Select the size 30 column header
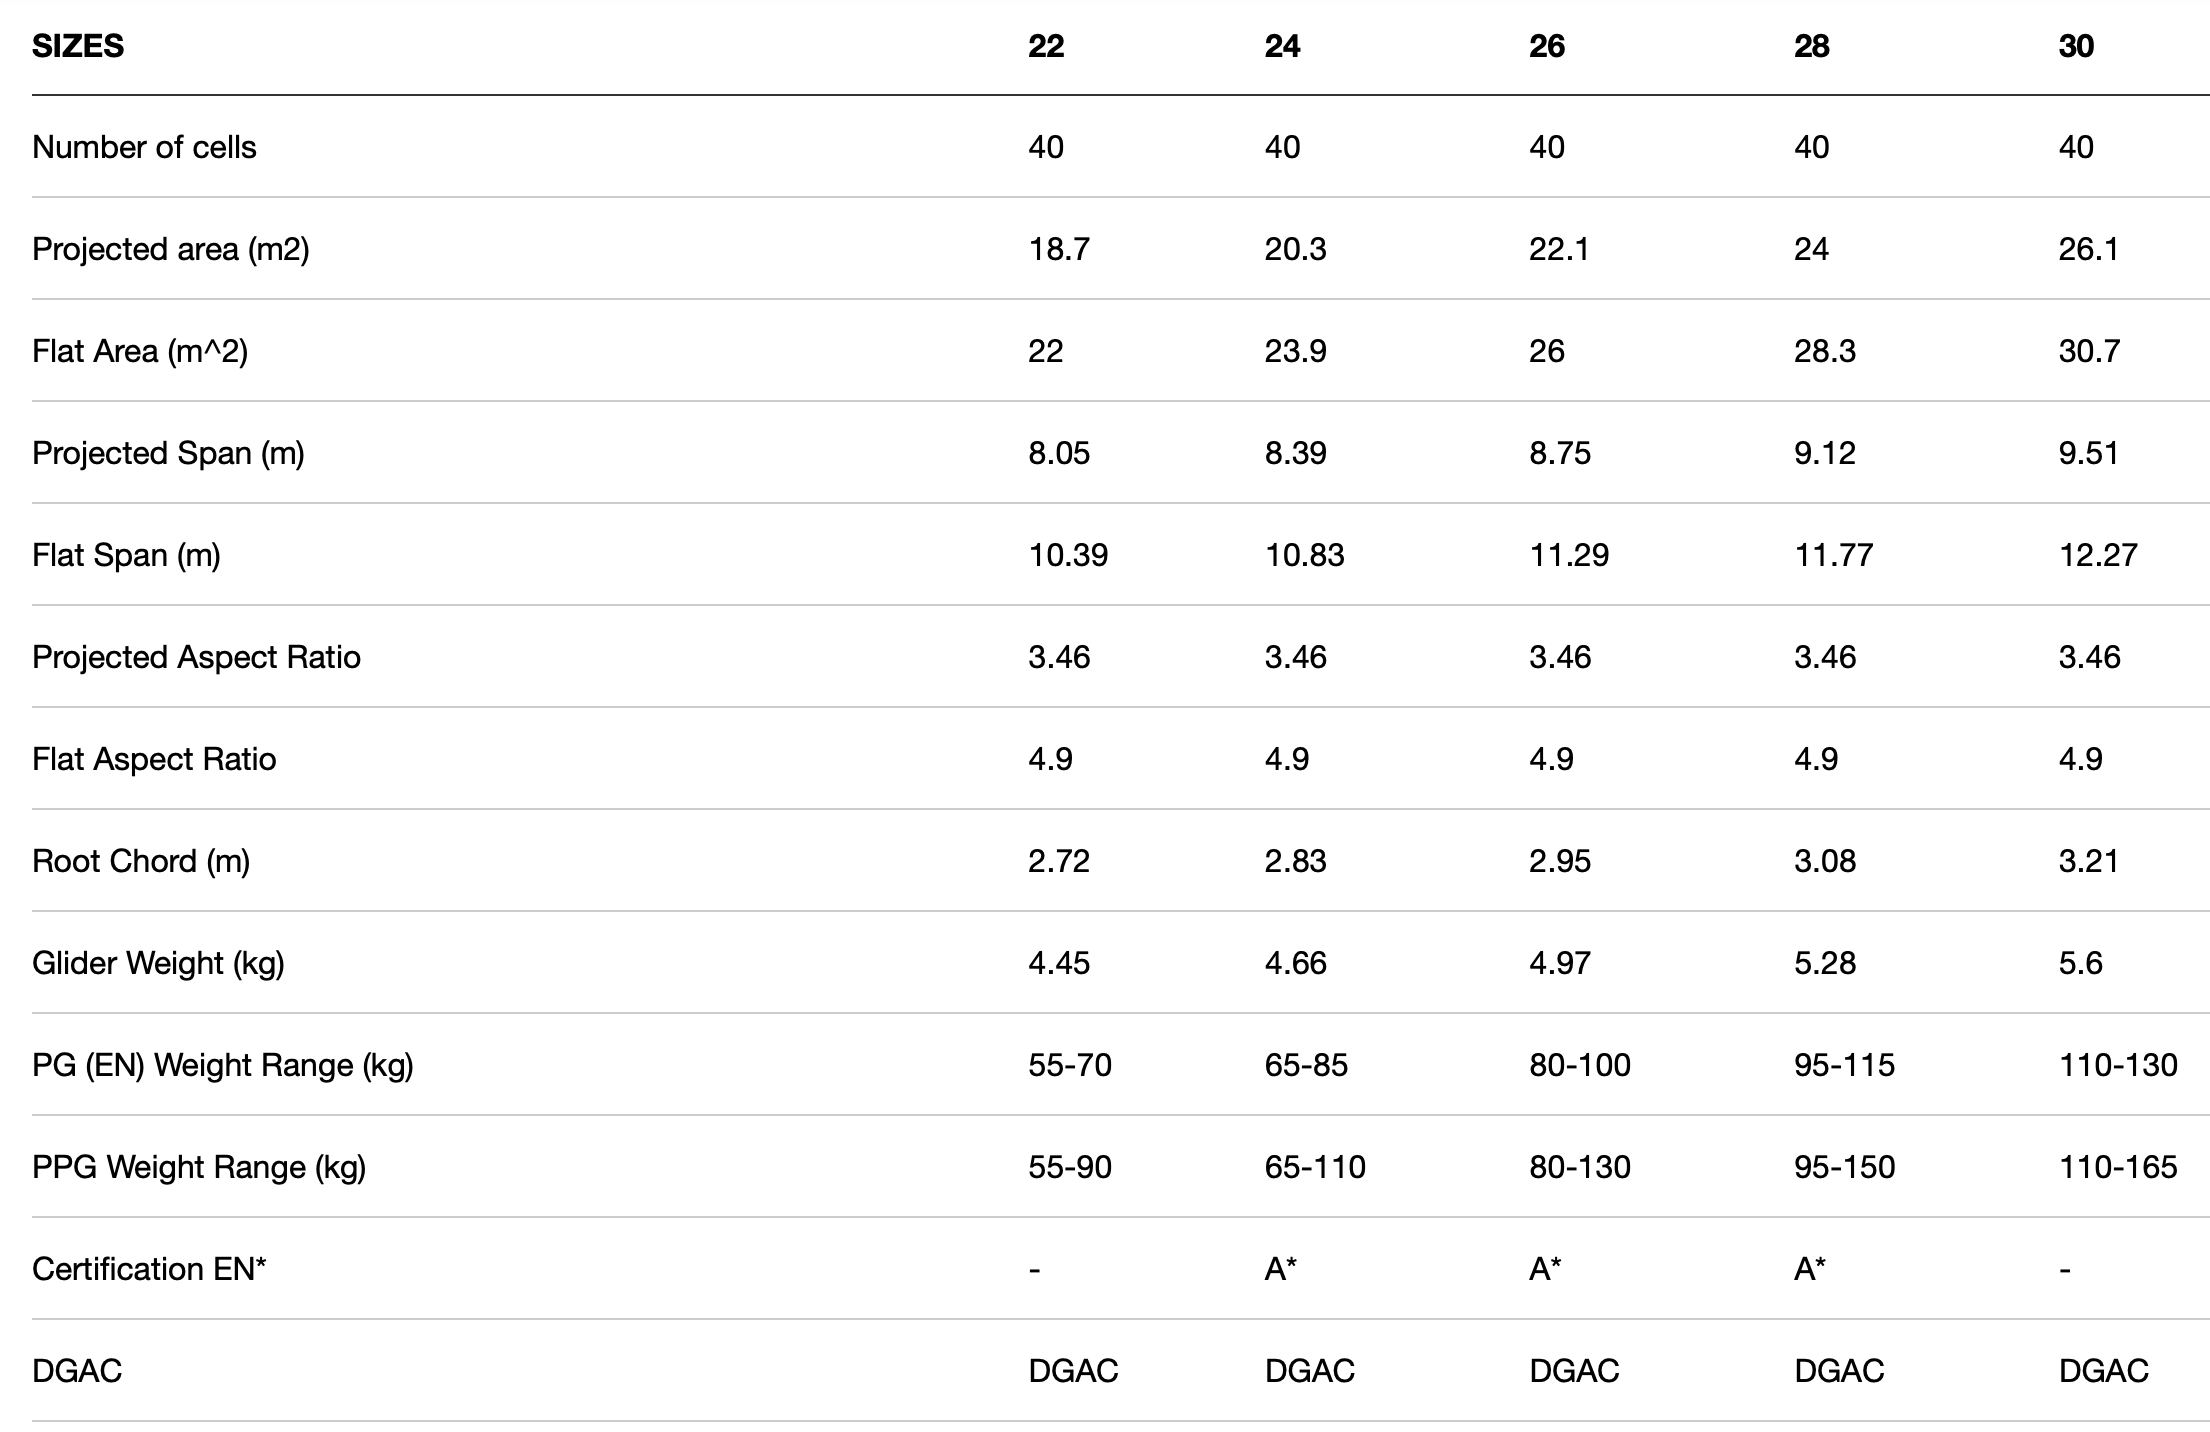 (2076, 46)
